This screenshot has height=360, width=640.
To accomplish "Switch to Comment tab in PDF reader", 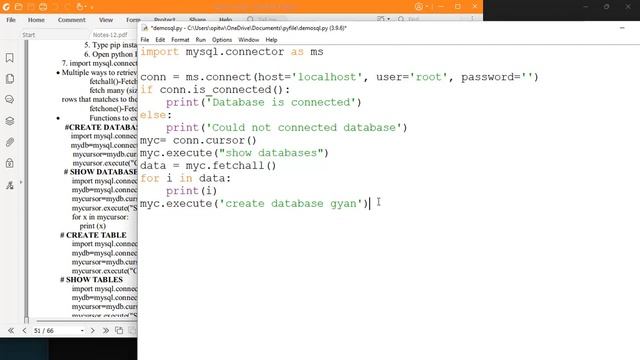I will point(71,20).
